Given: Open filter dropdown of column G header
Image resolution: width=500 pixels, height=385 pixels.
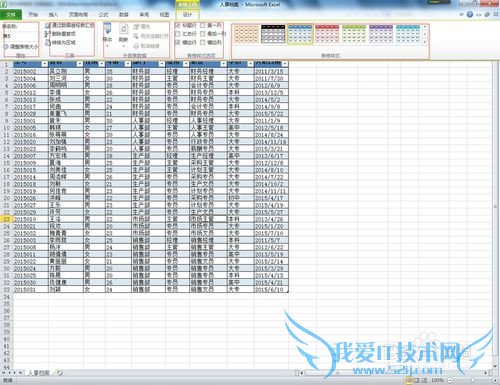Looking at the screenshot, I should pos(223,64).
